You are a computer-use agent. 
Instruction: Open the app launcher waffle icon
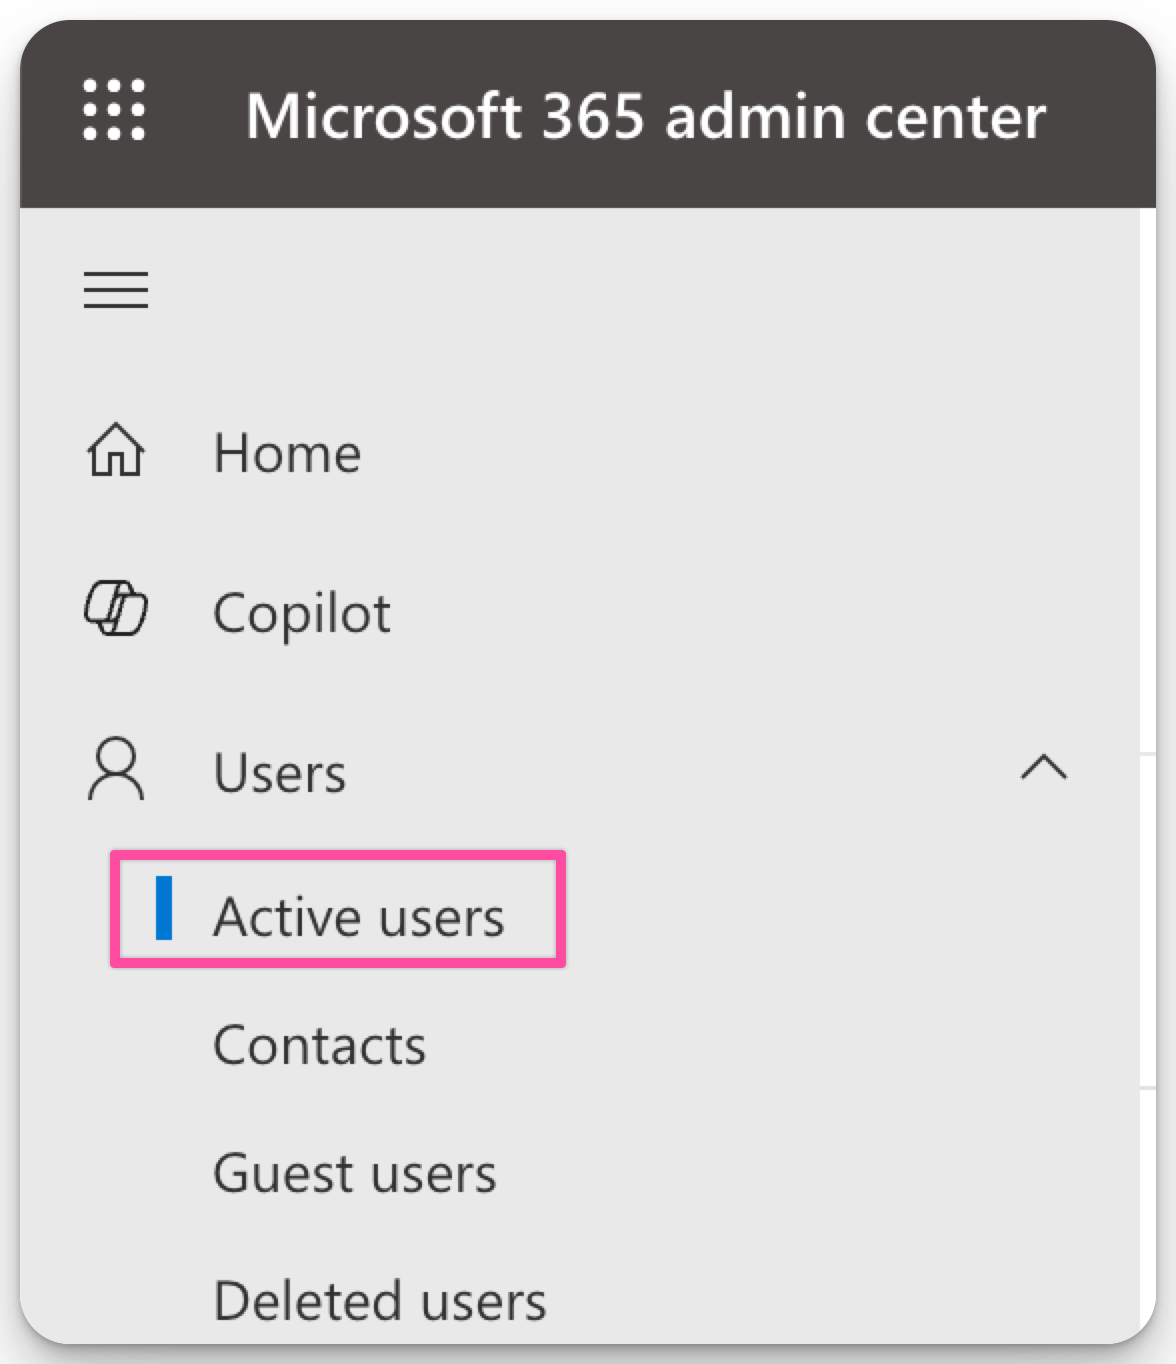coord(113,110)
